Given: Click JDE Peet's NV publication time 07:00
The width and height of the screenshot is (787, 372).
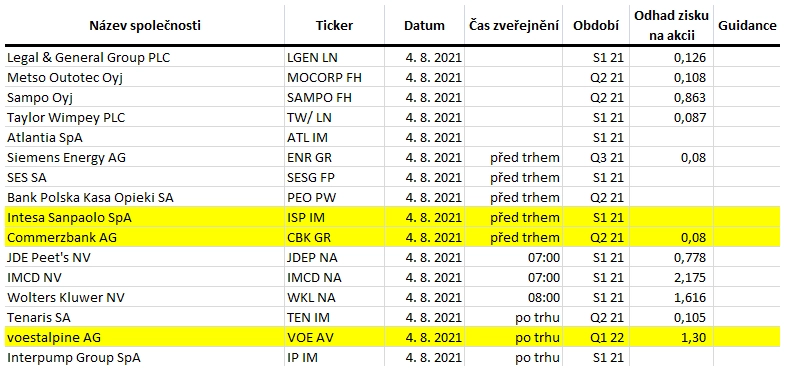Looking at the screenshot, I should point(544,258).
